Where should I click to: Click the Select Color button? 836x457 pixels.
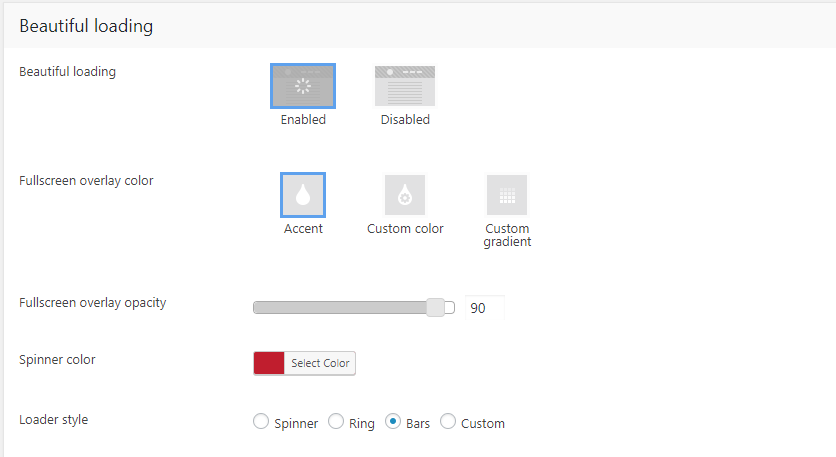pyautogui.click(x=320, y=363)
